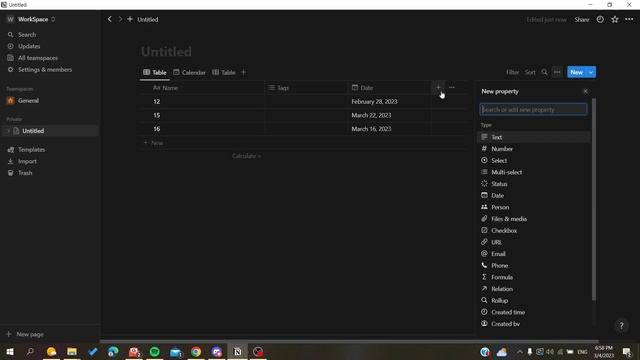
Task: Open the New button dropdown arrow
Action: point(591,72)
